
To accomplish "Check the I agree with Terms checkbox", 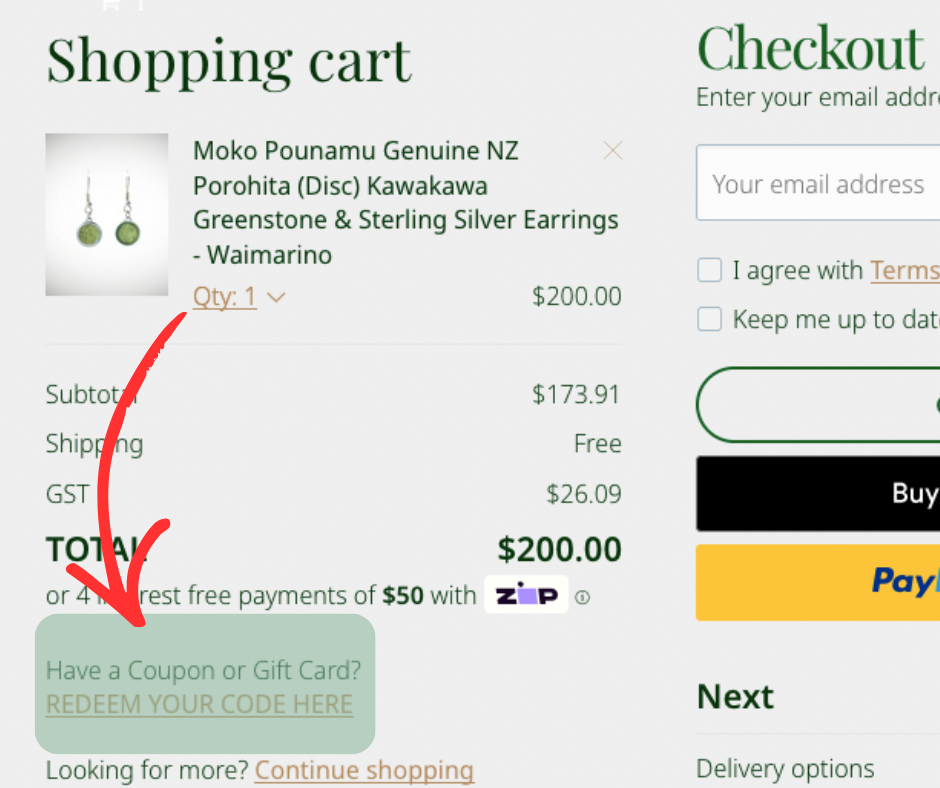I will pyautogui.click(x=709, y=269).
